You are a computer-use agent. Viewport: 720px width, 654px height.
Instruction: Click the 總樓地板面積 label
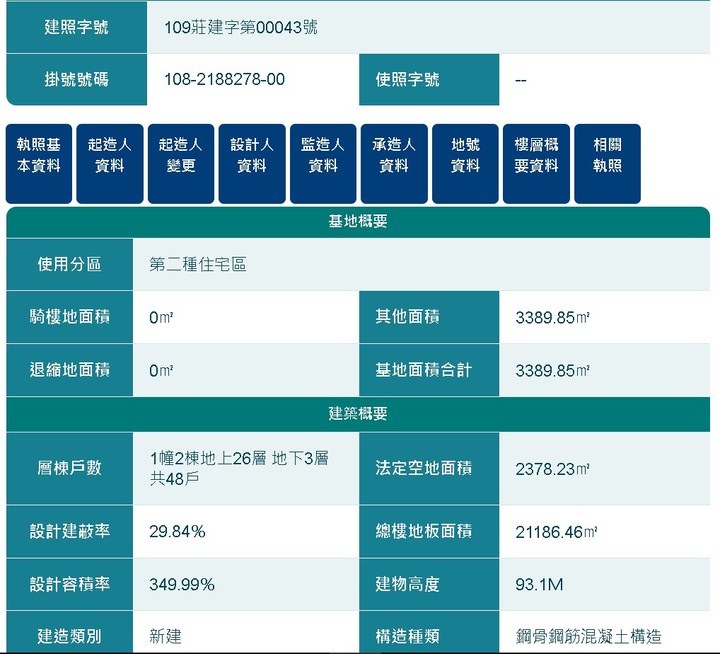pyautogui.click(x=423, y=531)
